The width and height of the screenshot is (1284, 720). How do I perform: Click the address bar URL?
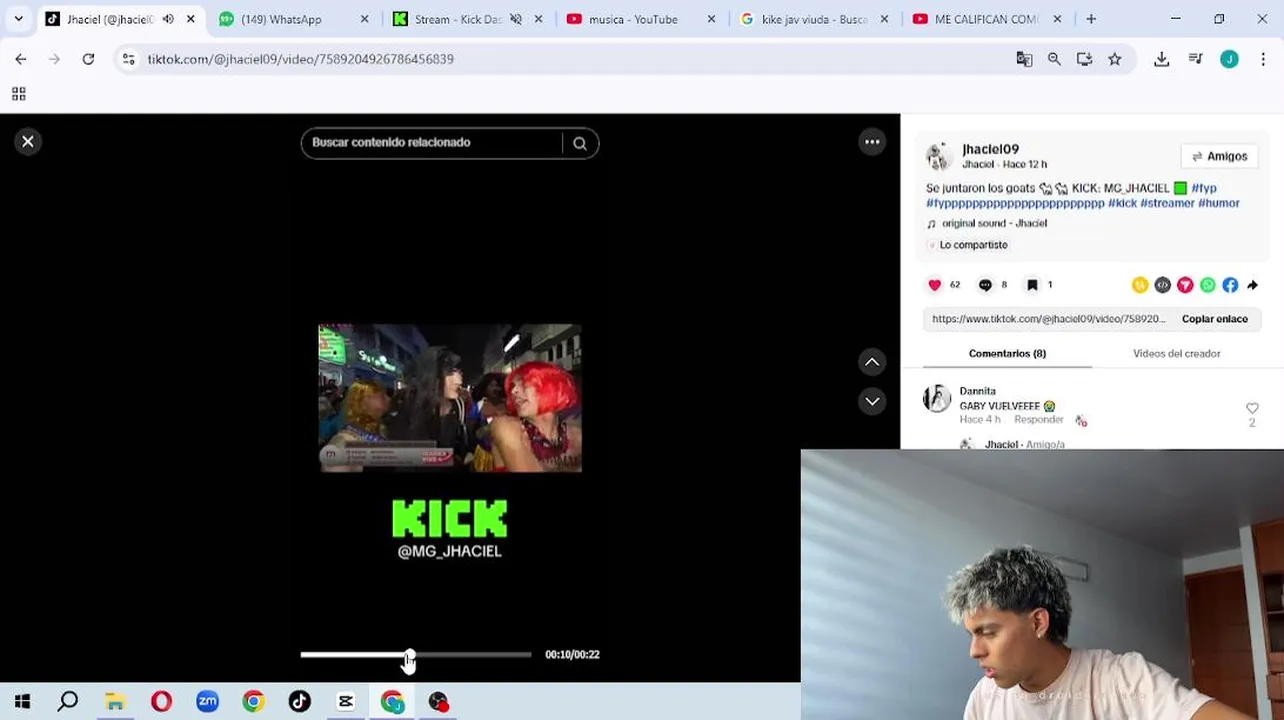(300, 59)
